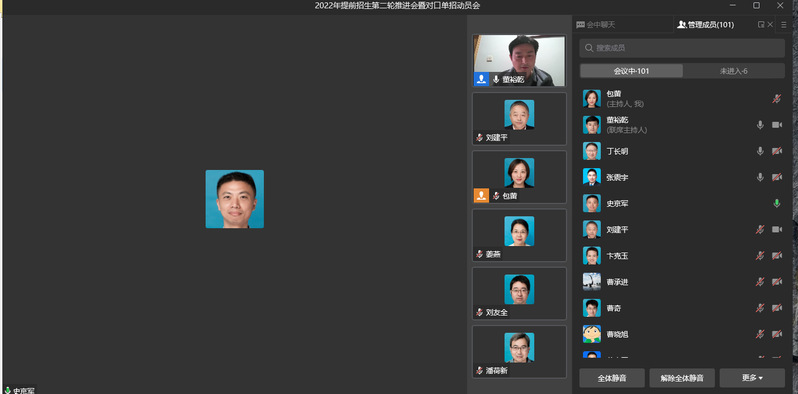Screen dimensions: 798x394
Task: Click 曹晓旭's cartoon avatar
Action: (591, 334)
